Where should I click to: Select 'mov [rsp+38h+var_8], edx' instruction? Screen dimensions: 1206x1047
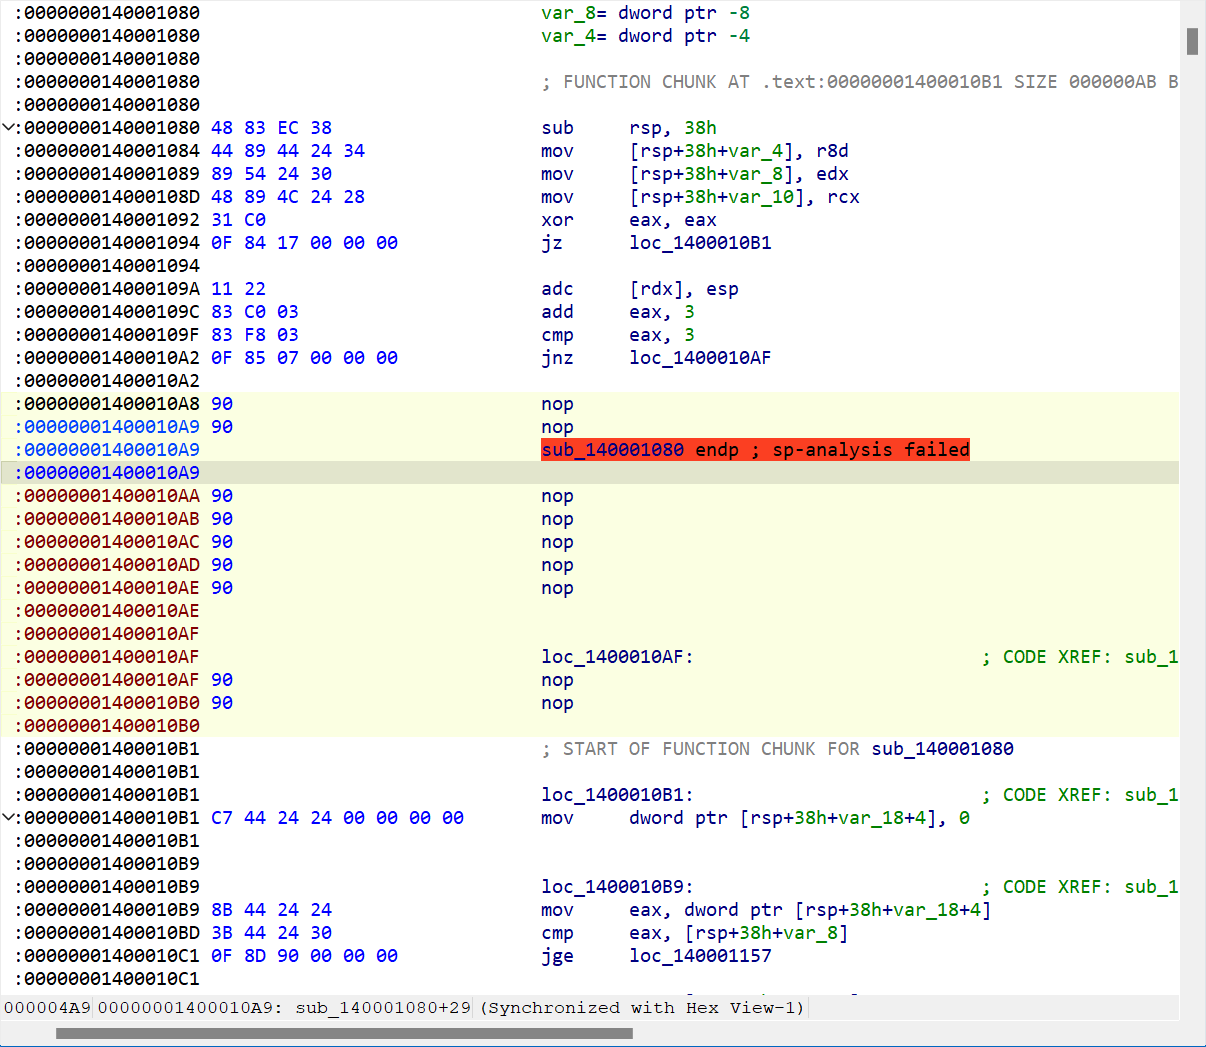[695, 174]
